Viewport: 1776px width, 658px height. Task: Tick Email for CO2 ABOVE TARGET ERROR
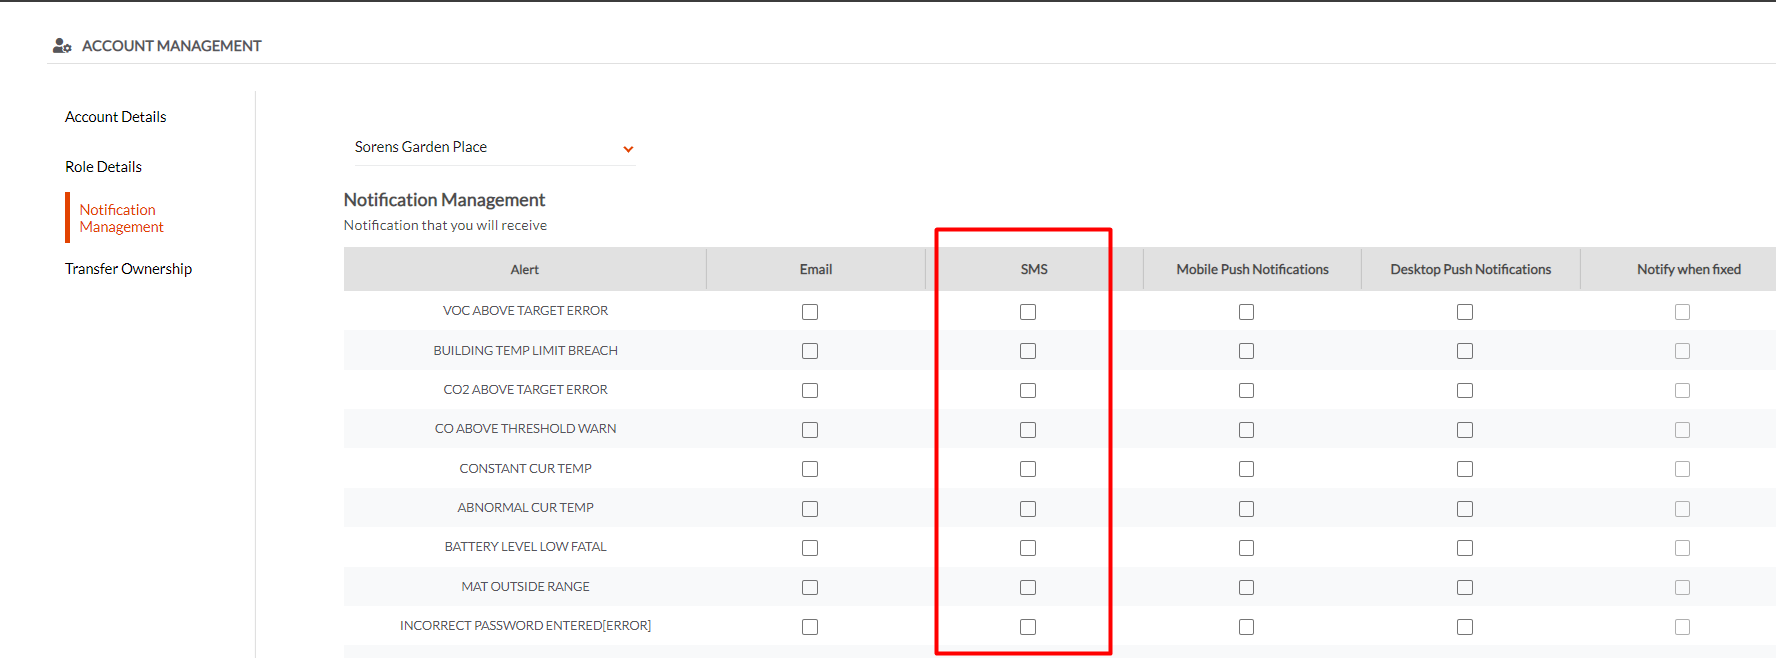pyautogui.click(x=810, y=390)
